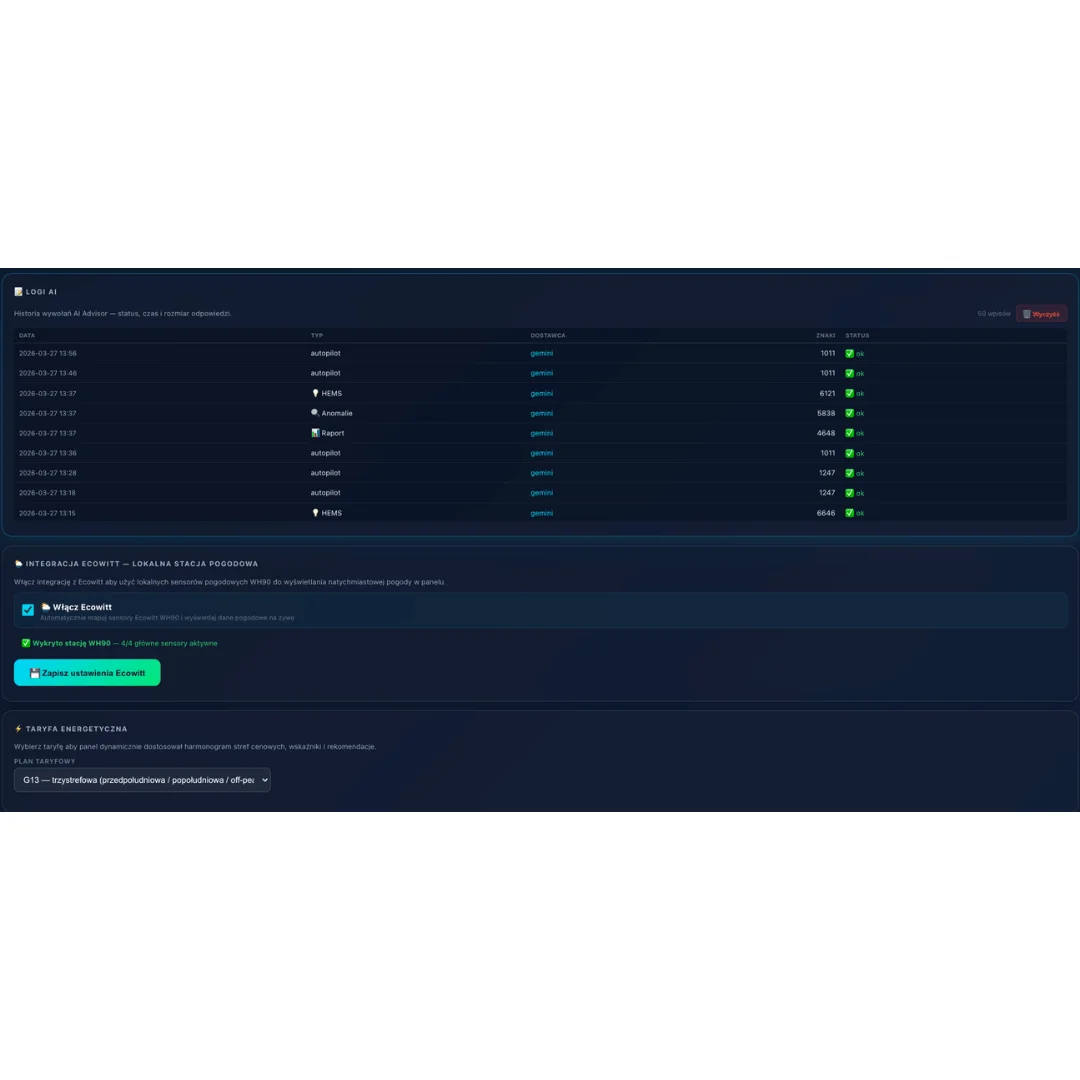The width and height of the screenshot is (1080, 1080).
Task: Click gemini in the 13:28 row
Action: (x=541, y=473)
